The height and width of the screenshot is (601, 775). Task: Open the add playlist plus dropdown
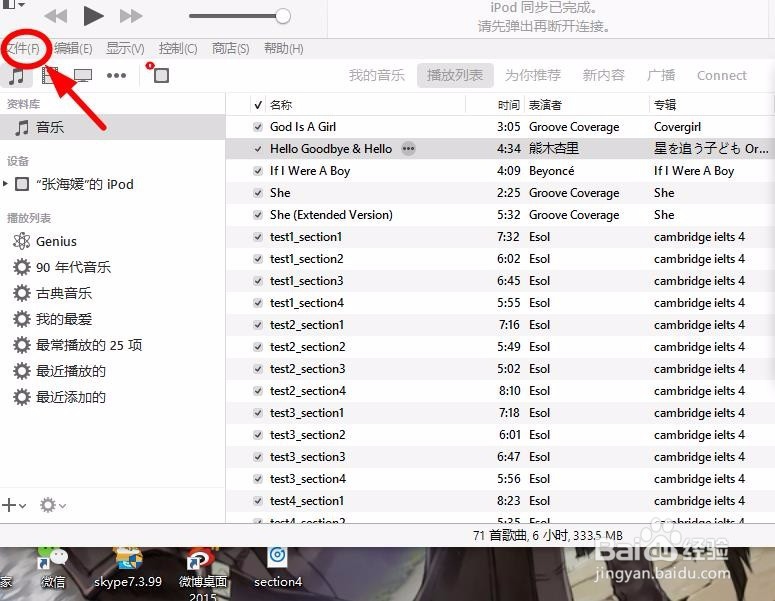point(14,505)
